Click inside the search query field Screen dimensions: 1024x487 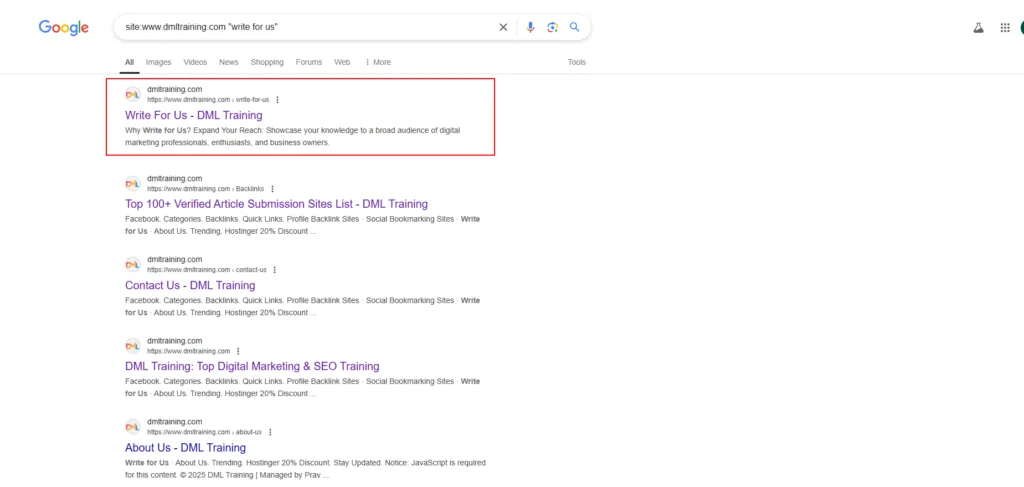pyautogui.click(x=300, y=27)
